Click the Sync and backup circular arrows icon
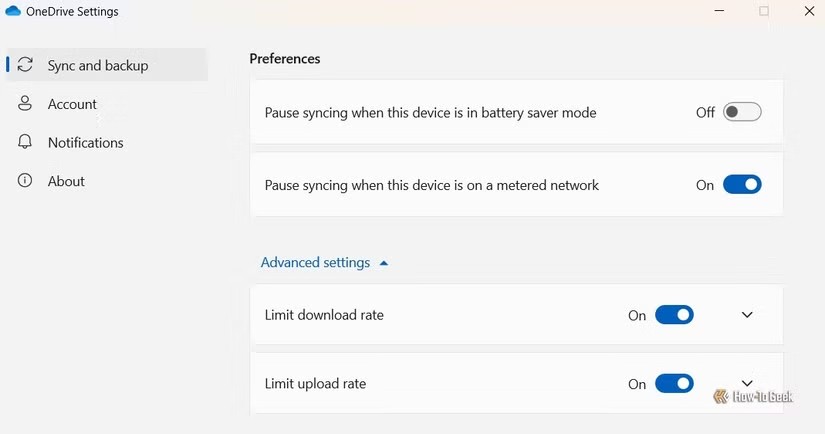Image resolution: width=825 pixels, height=434 pixels. (x=26, y=65)
